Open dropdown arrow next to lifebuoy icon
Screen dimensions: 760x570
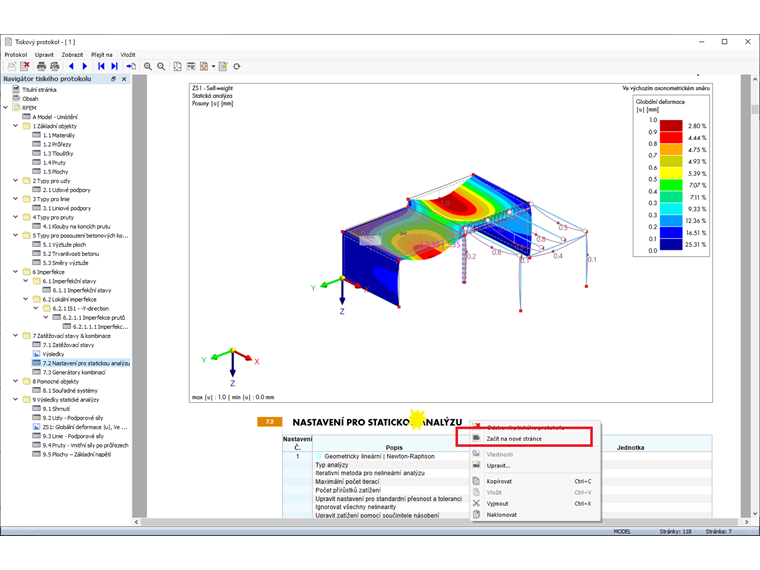coord(213,66)
